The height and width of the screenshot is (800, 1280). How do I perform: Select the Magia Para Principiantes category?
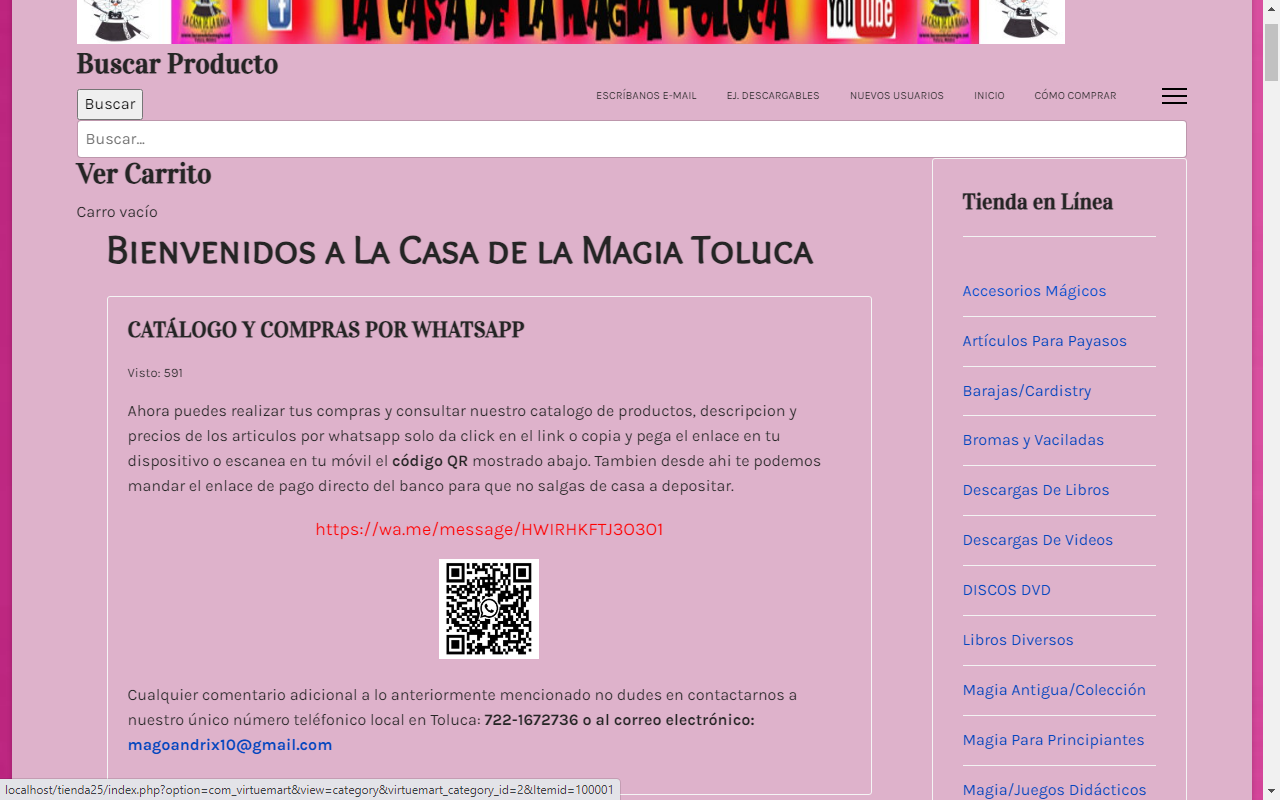pyautogui.click(x=1053, y=740)
